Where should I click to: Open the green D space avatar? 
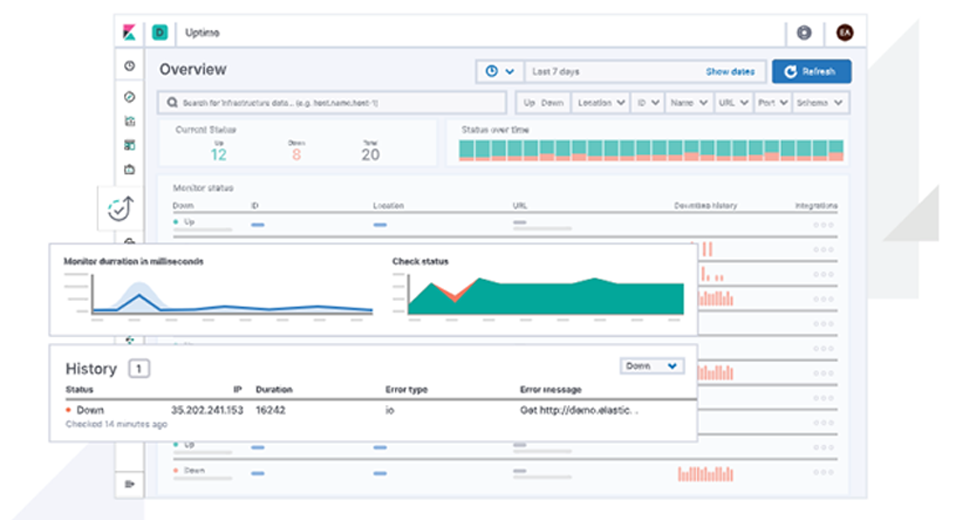(x=160, y=33)
